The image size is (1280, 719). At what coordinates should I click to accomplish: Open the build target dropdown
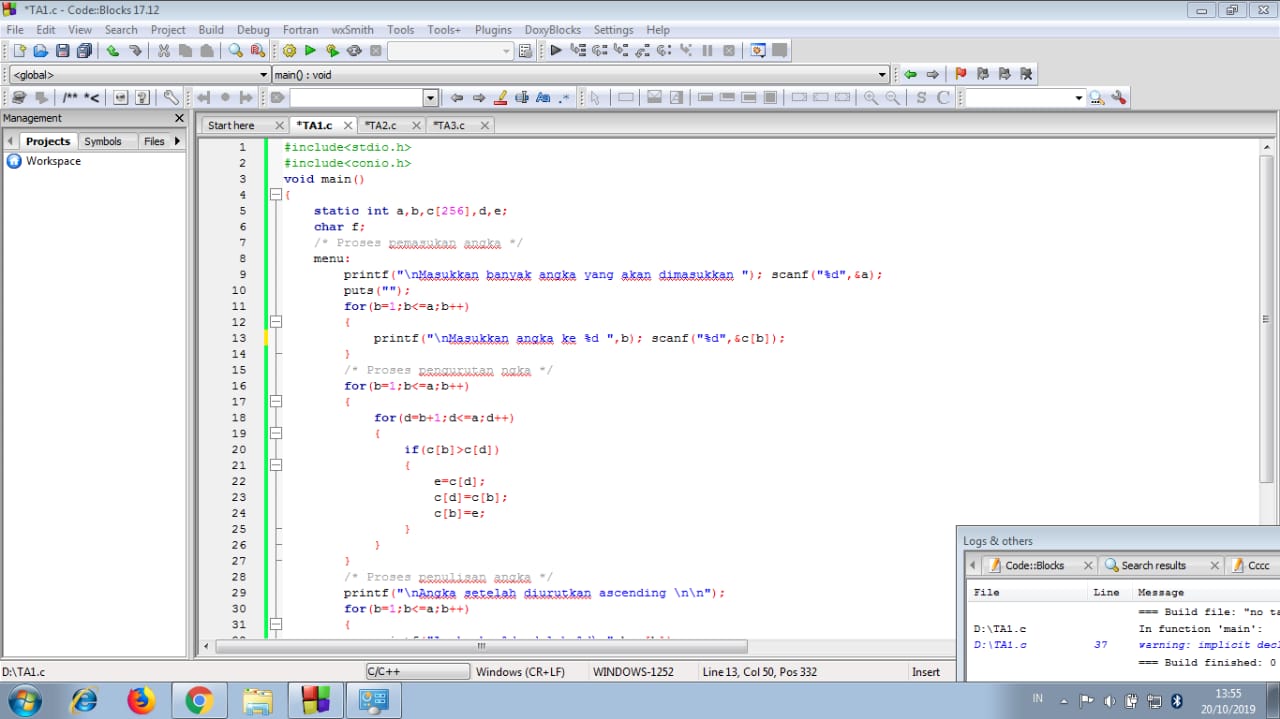(450, 51)
